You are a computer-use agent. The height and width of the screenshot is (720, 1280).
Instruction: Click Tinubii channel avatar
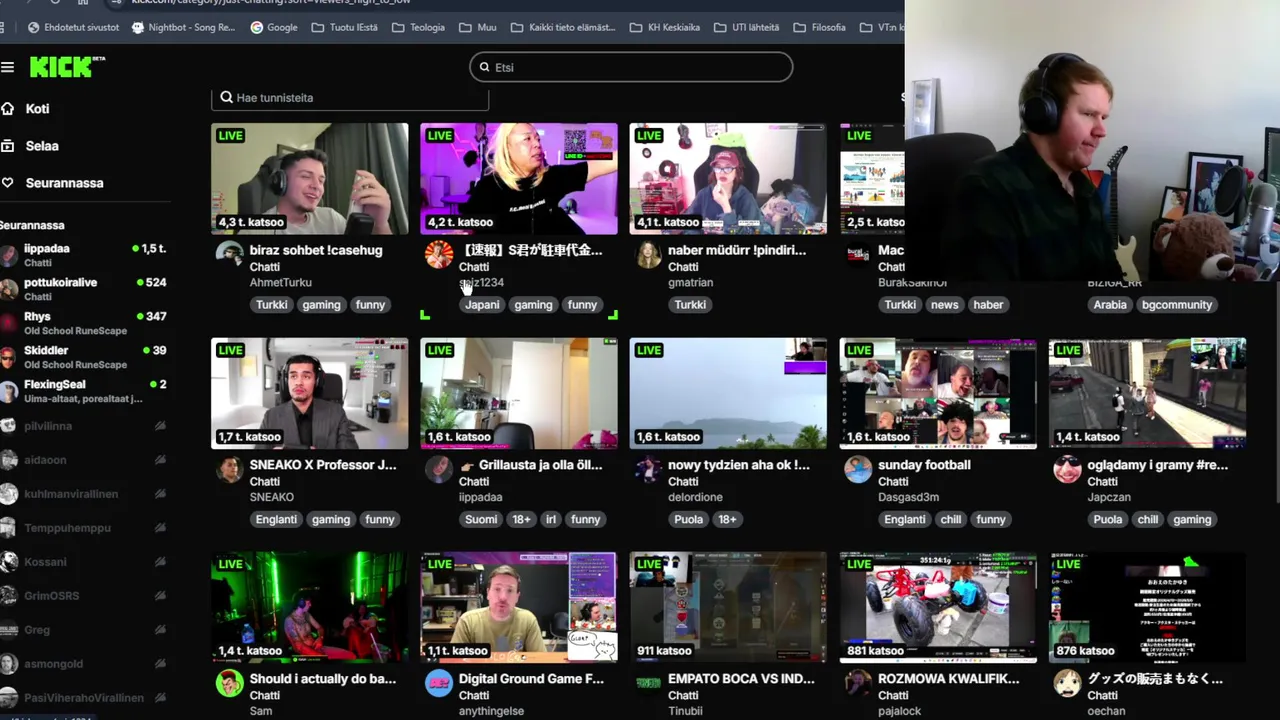649,683
